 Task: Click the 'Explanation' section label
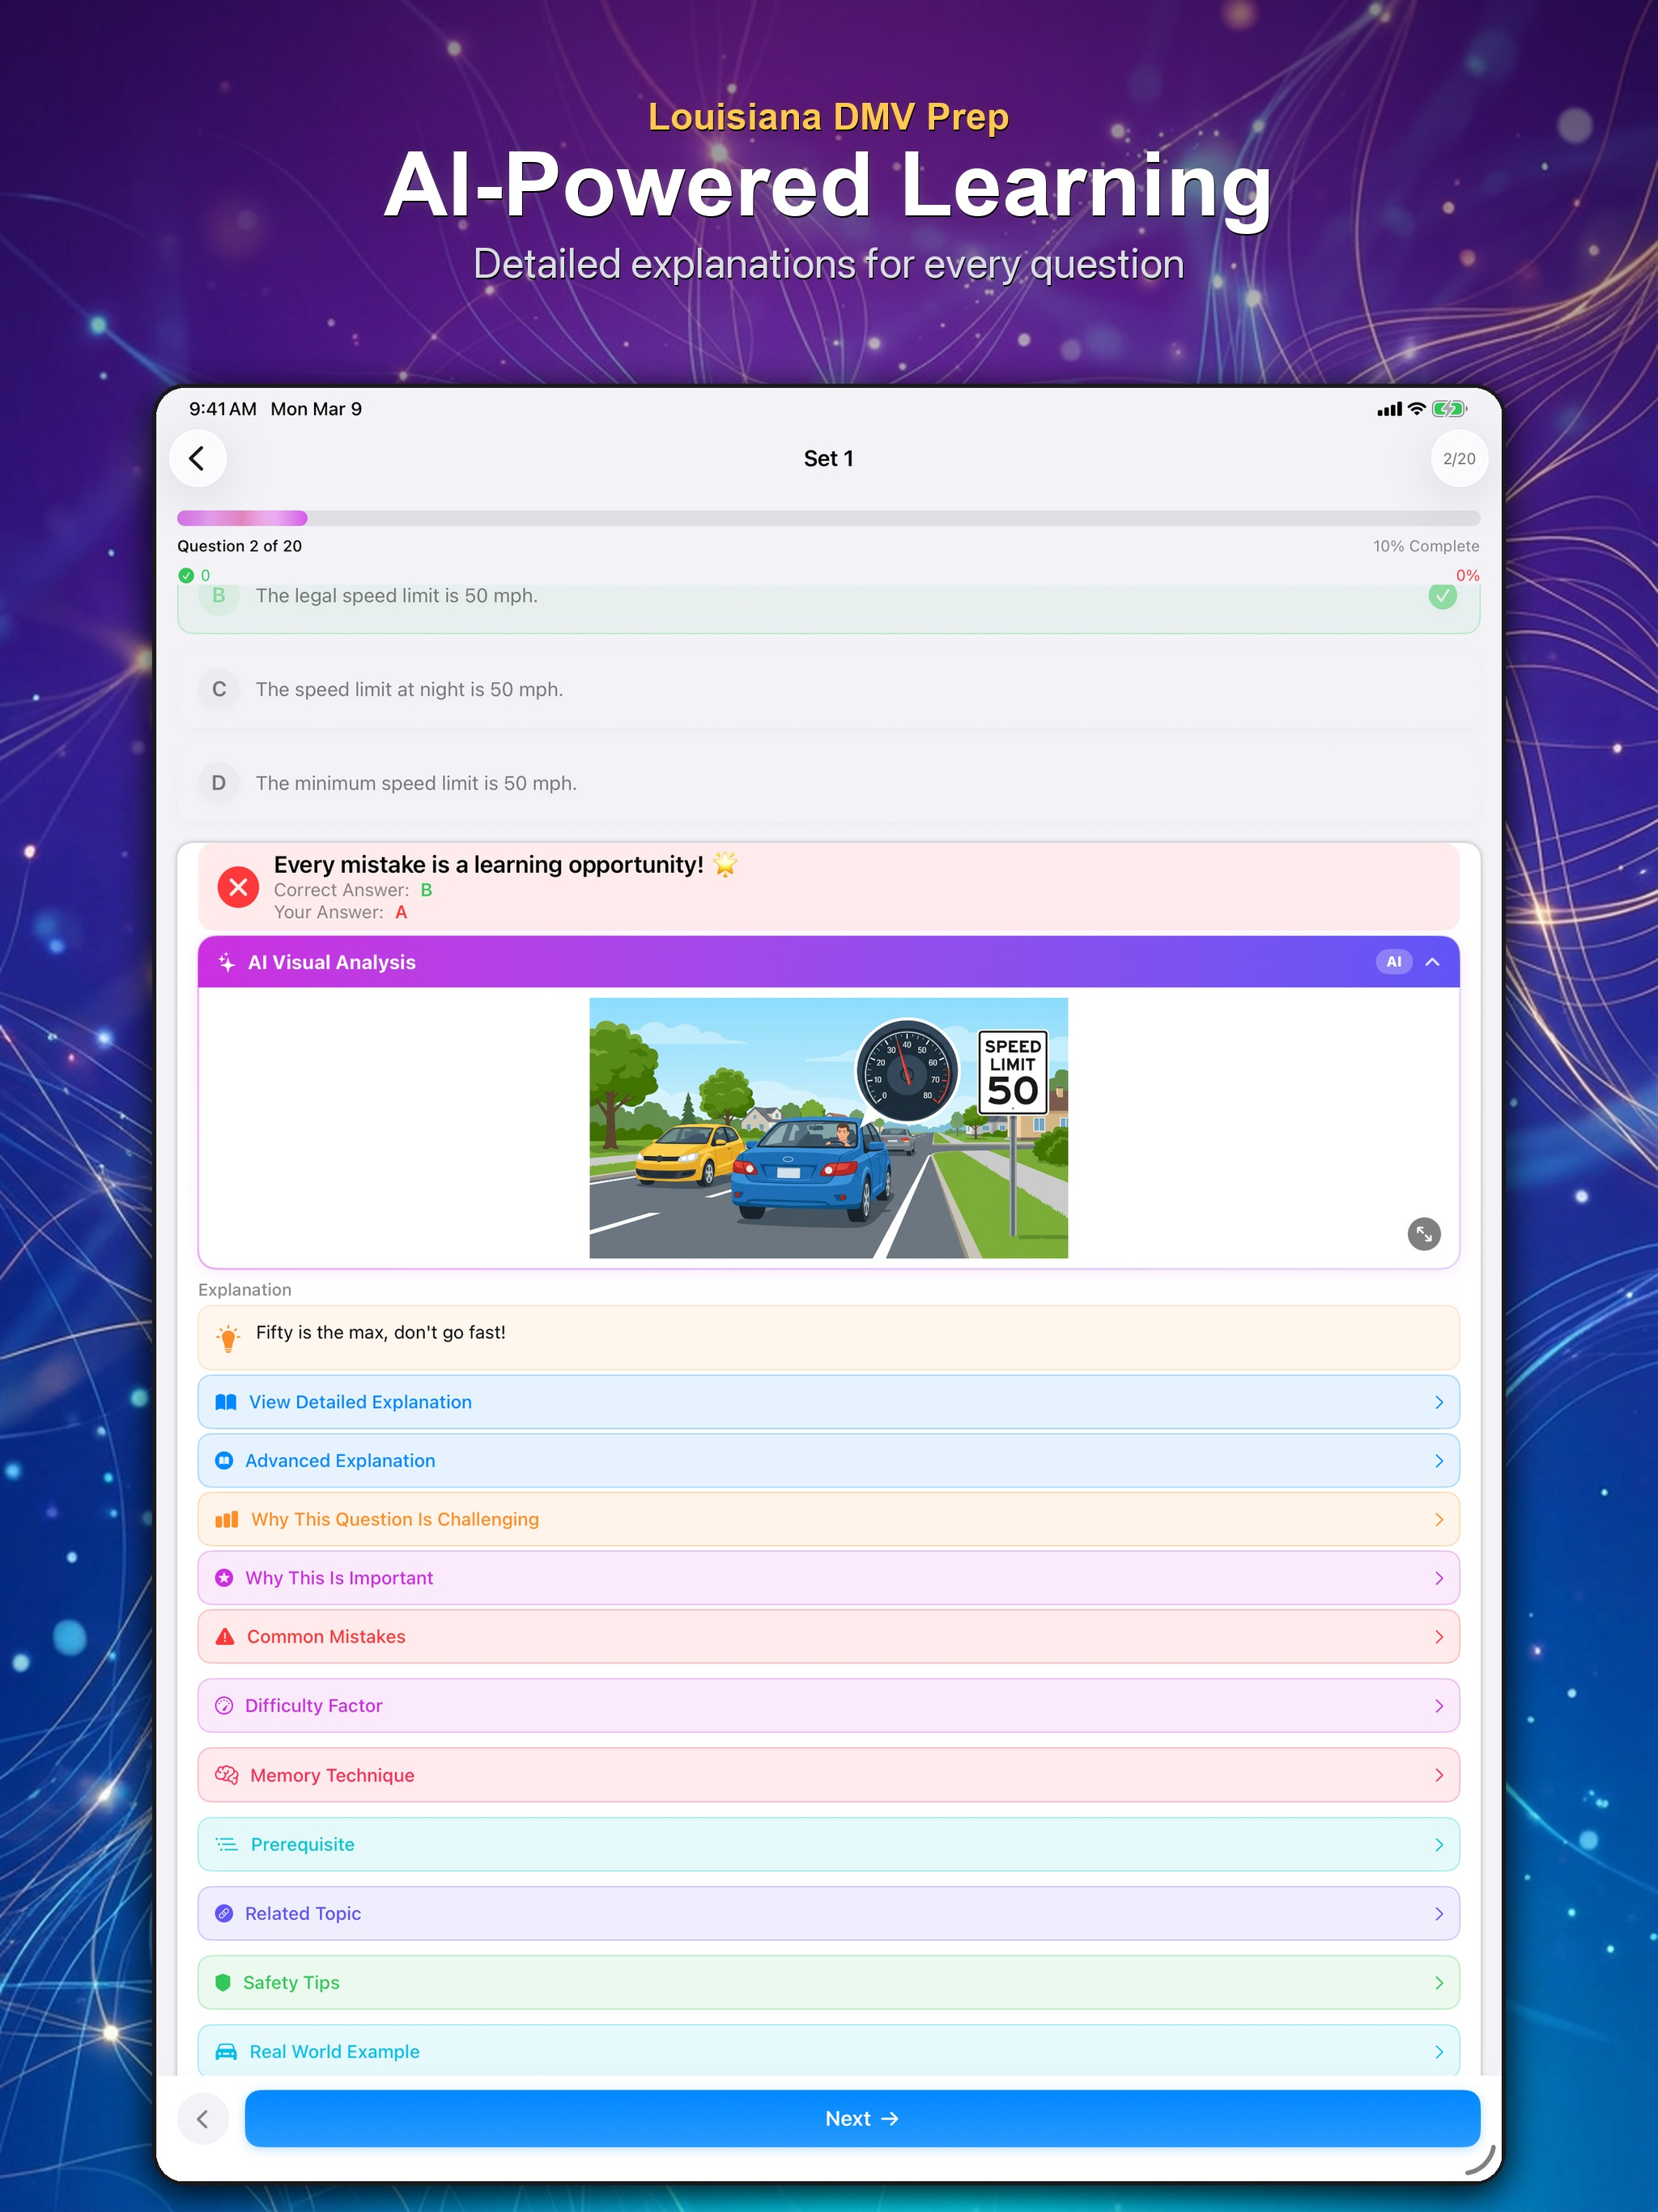click(x=245, y=1290)
